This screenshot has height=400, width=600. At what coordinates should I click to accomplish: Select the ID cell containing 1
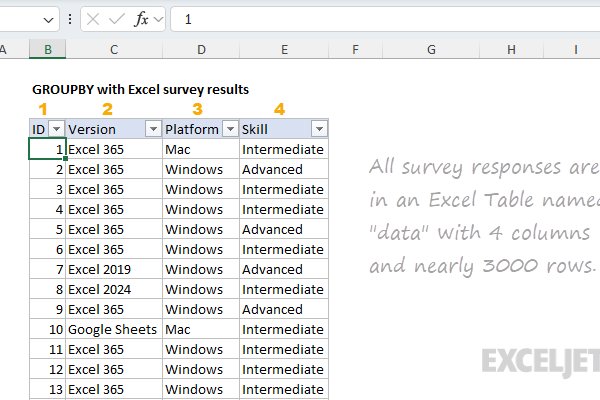[x=47, y=149]
